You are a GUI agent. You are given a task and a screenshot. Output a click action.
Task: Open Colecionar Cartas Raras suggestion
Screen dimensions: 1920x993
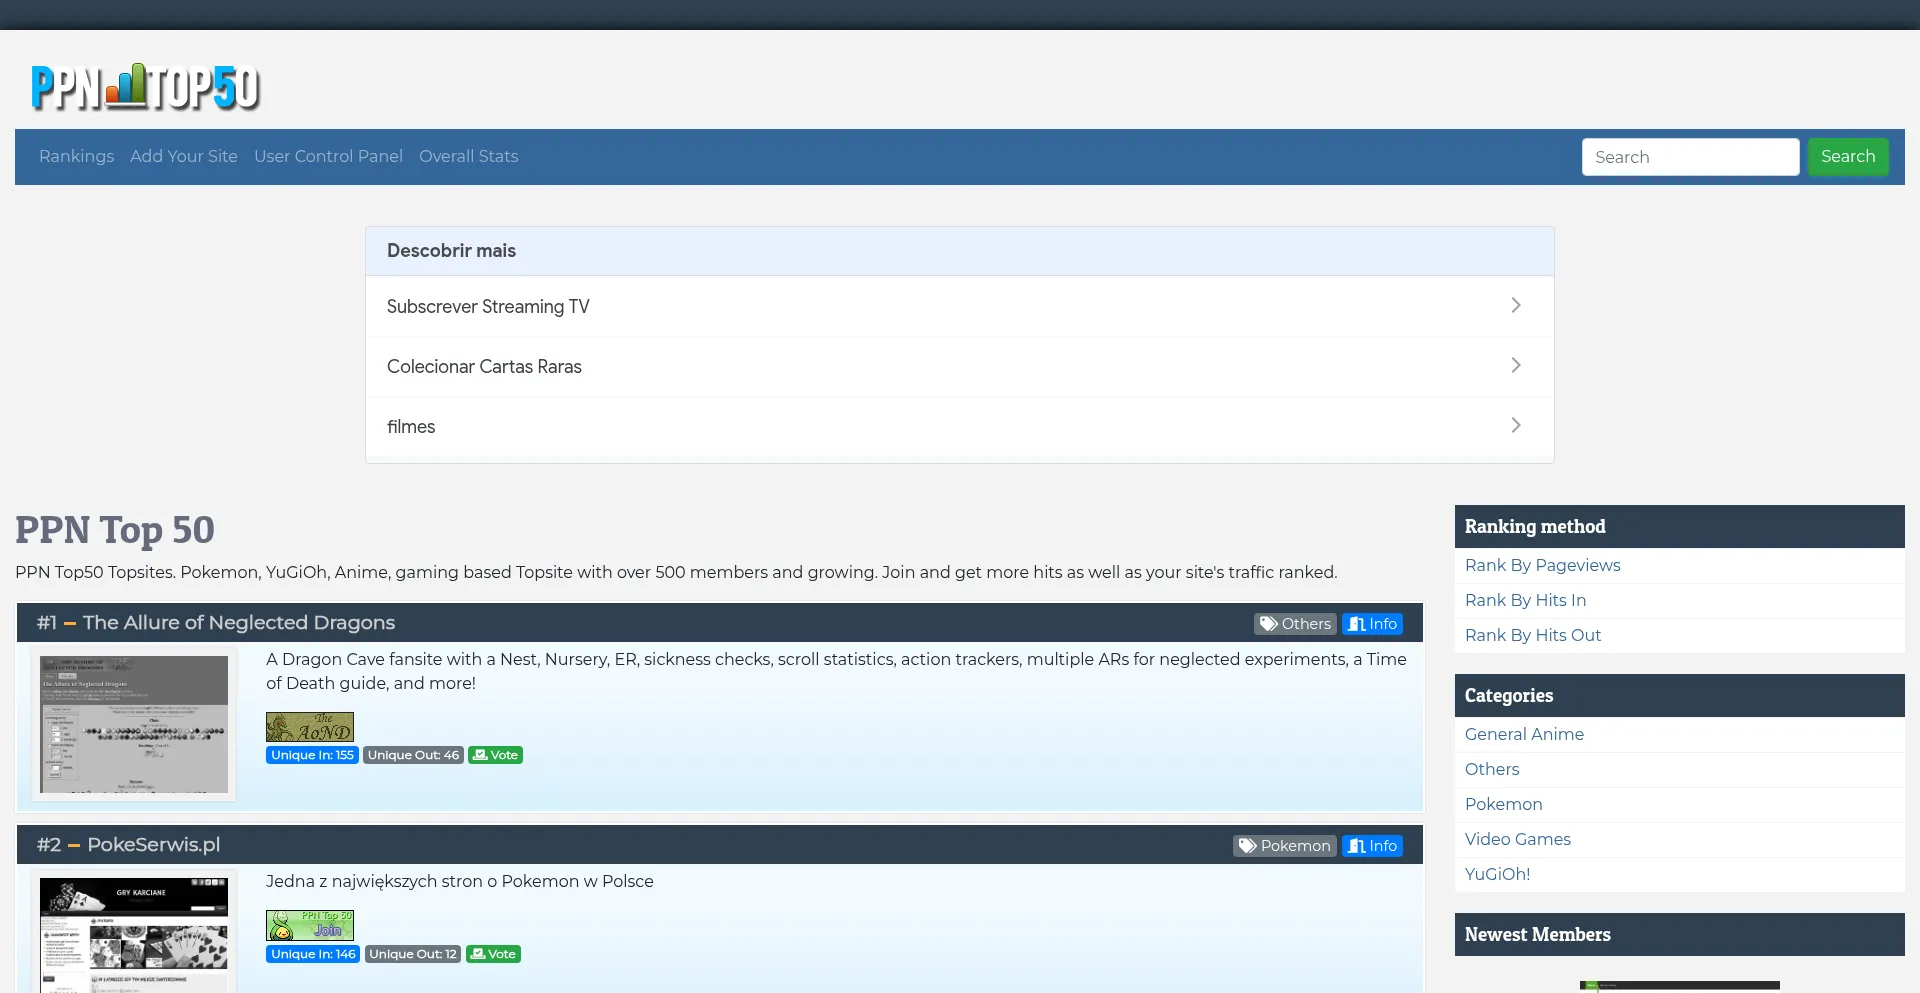(x=959, y=366)
